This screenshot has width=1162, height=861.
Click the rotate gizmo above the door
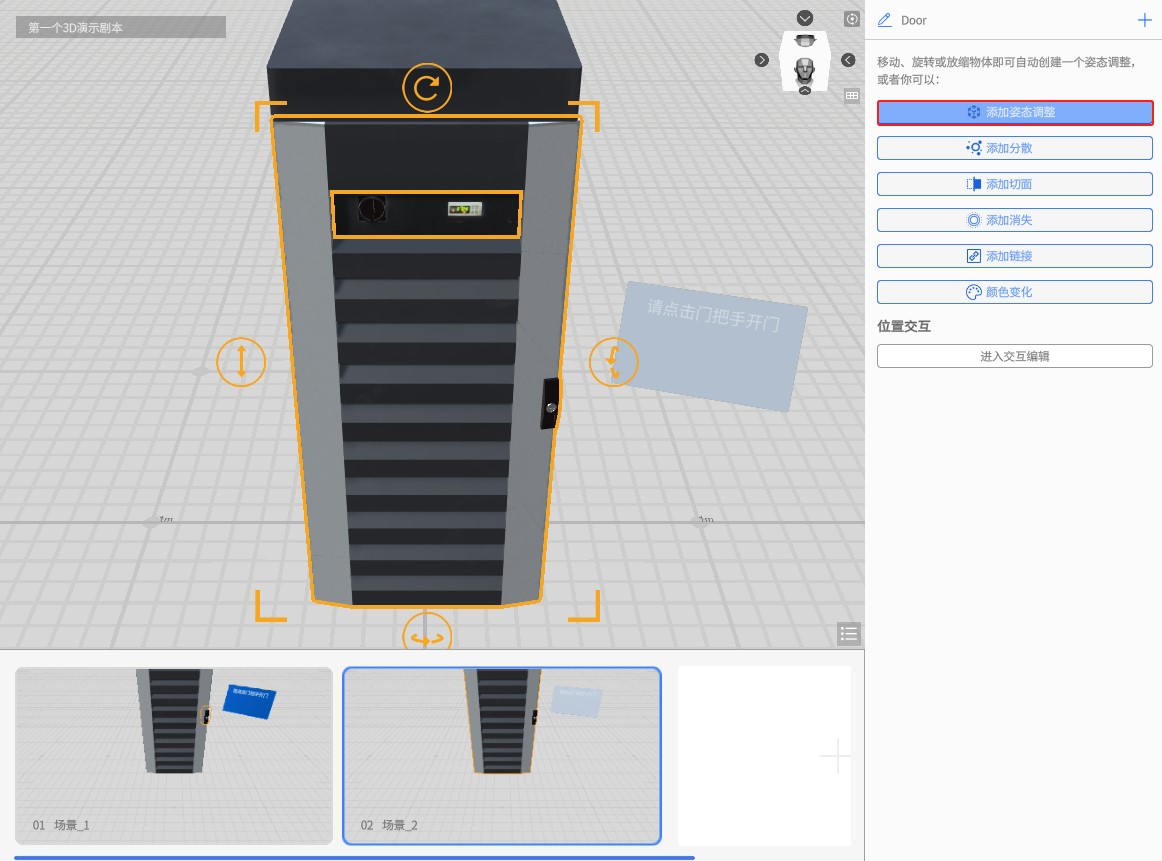[427, 88]
